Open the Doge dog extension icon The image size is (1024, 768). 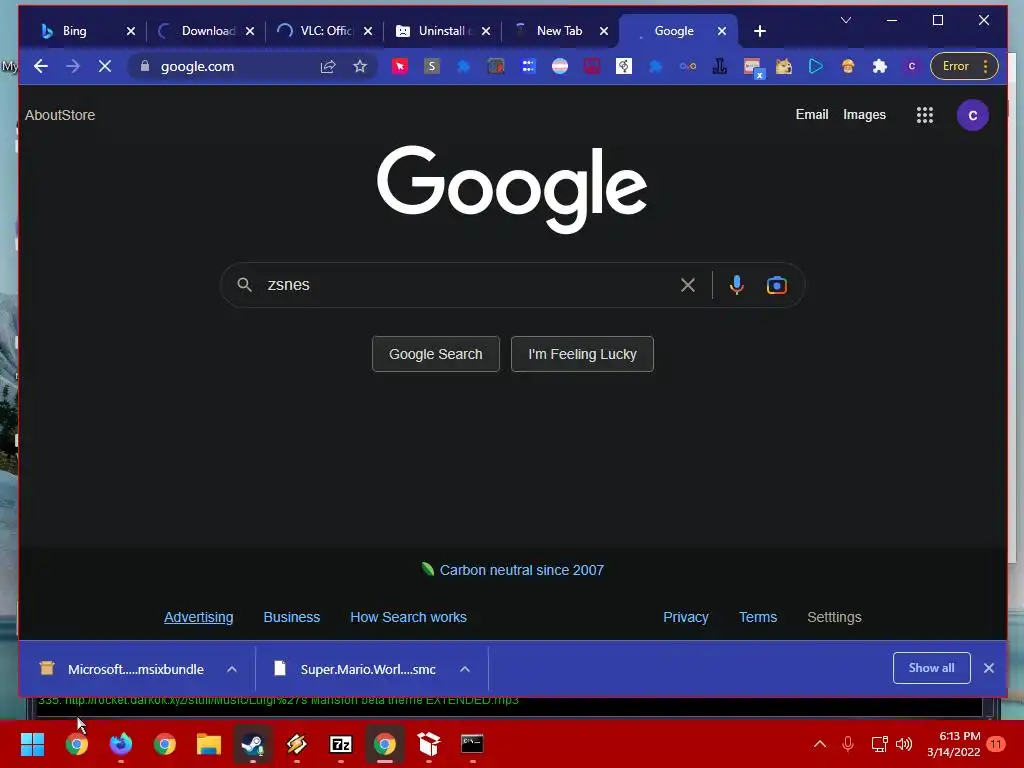tap(784, 66)
